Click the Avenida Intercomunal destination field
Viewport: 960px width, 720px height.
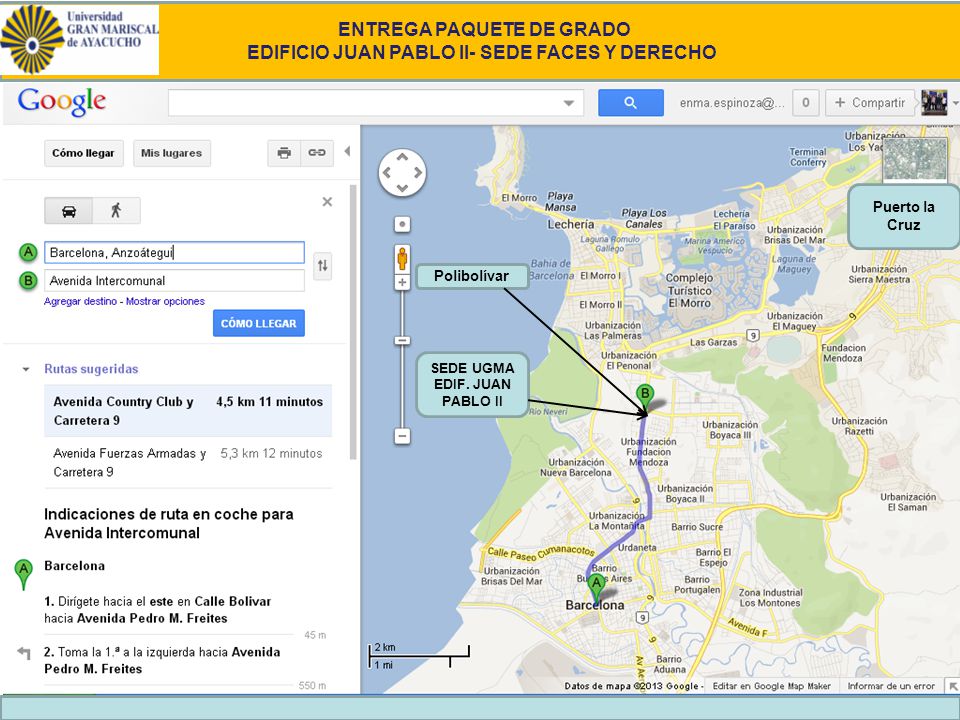[x=174, y=281]
